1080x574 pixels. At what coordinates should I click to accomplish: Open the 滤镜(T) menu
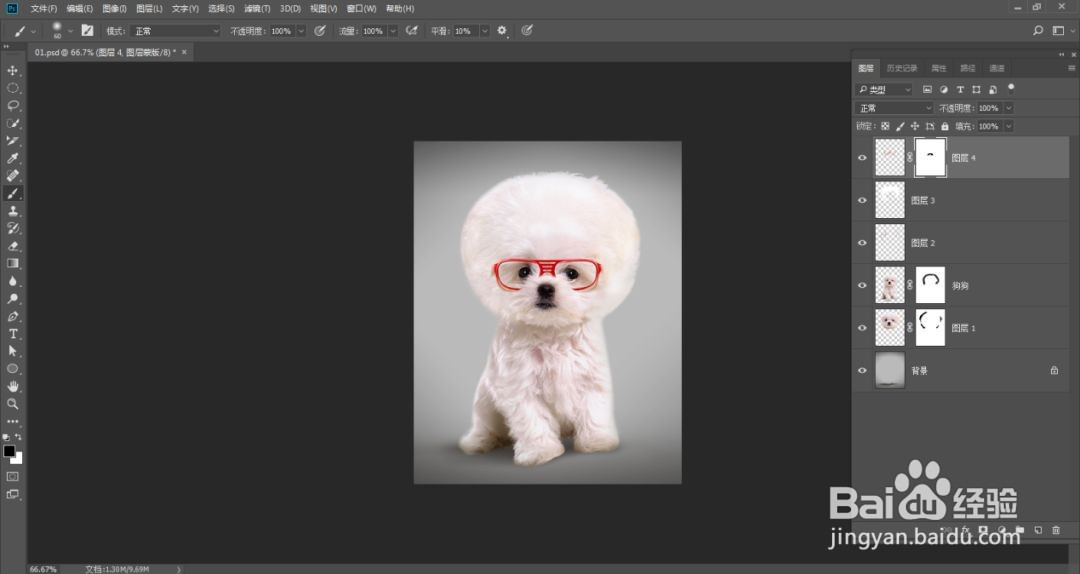pos(257,8)
